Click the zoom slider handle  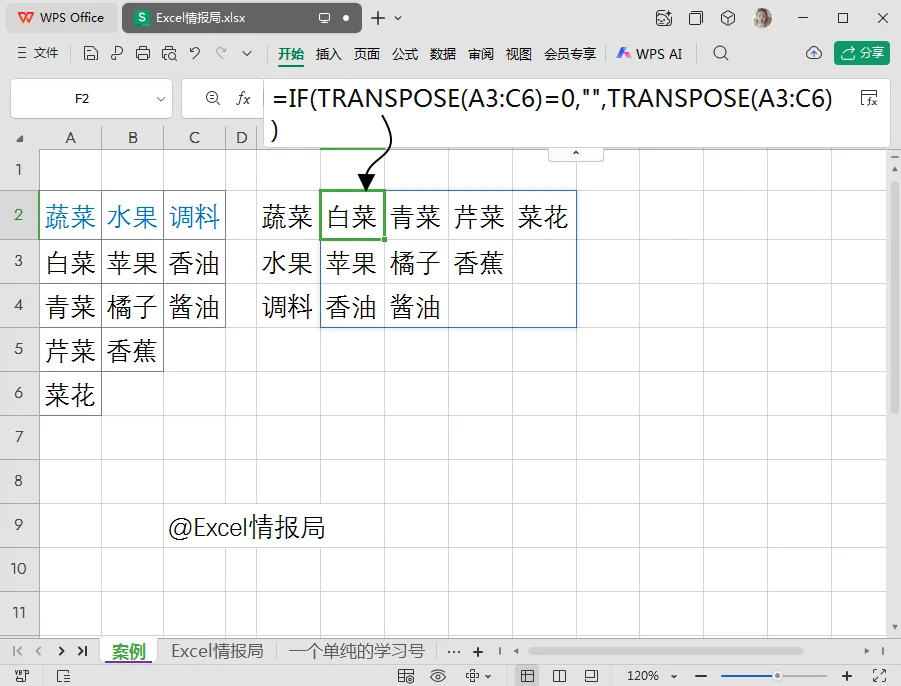[x=777, y=676]
